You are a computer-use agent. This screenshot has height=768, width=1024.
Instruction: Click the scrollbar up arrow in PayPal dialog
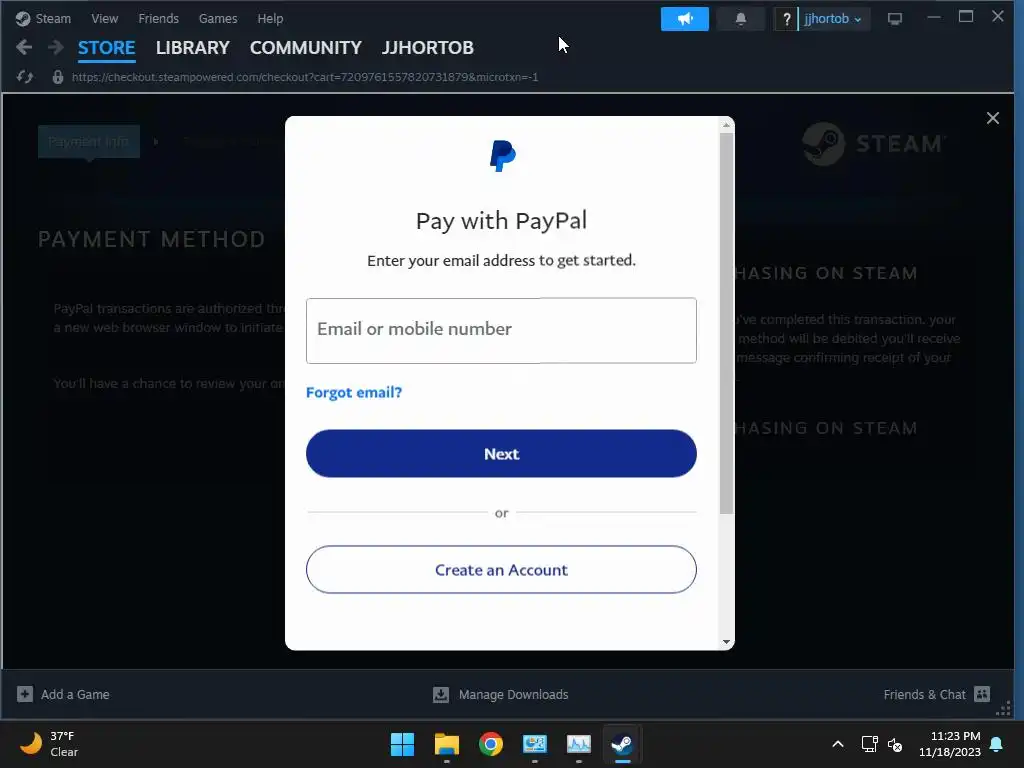726,124
